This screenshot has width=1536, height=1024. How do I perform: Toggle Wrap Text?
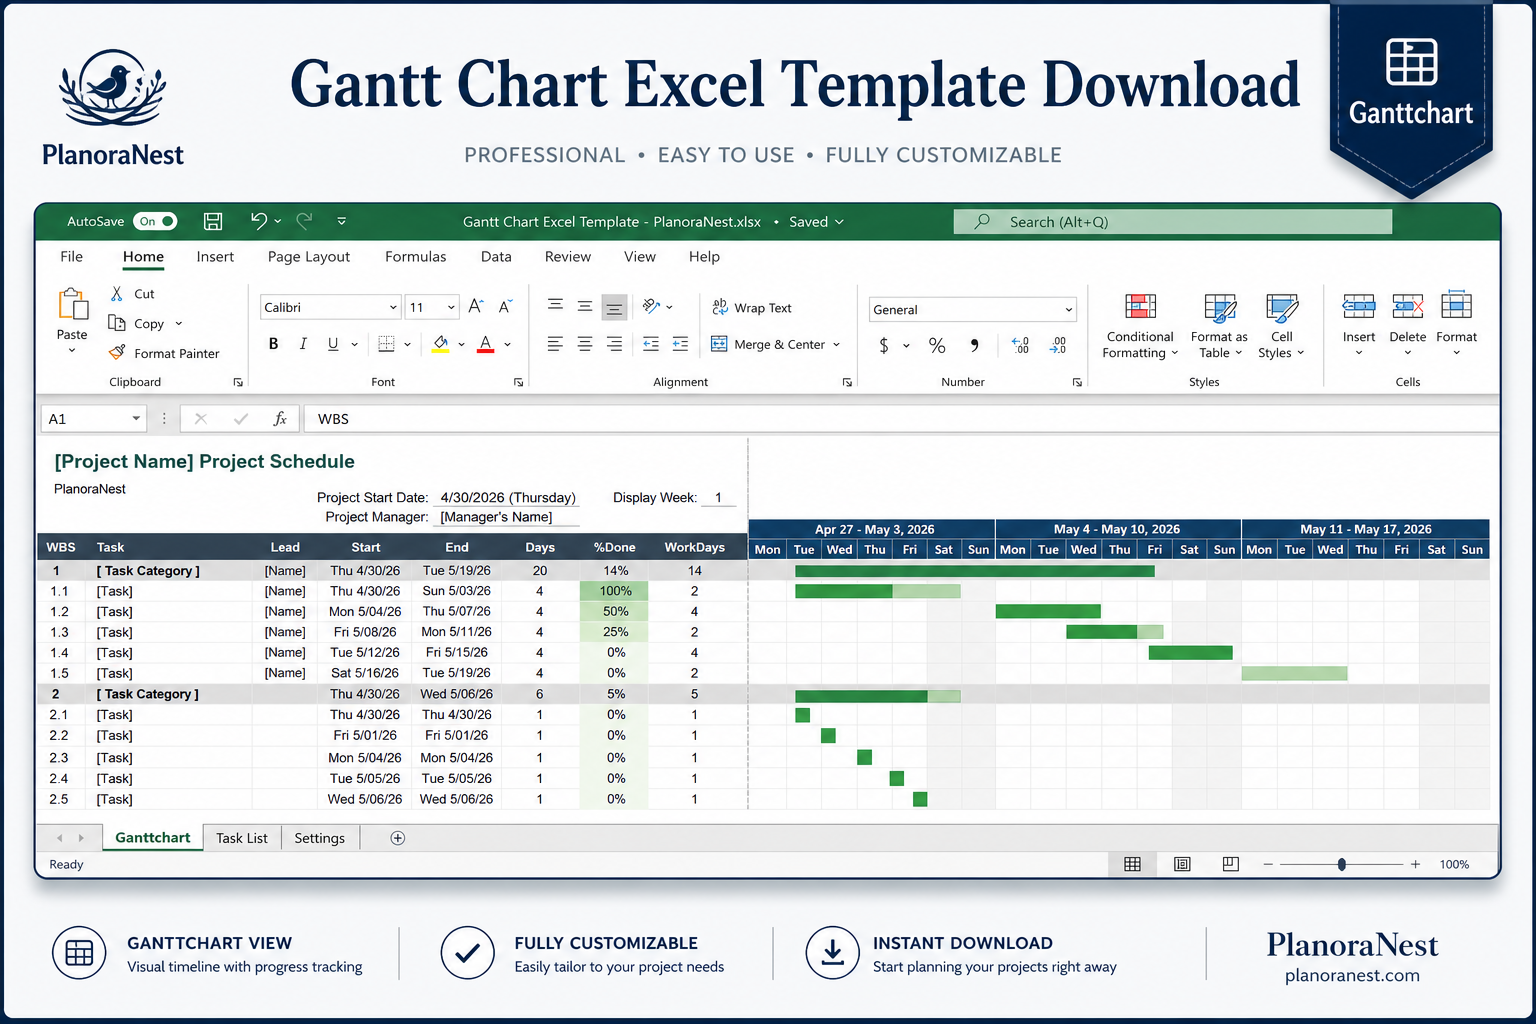tap(751, 308)
